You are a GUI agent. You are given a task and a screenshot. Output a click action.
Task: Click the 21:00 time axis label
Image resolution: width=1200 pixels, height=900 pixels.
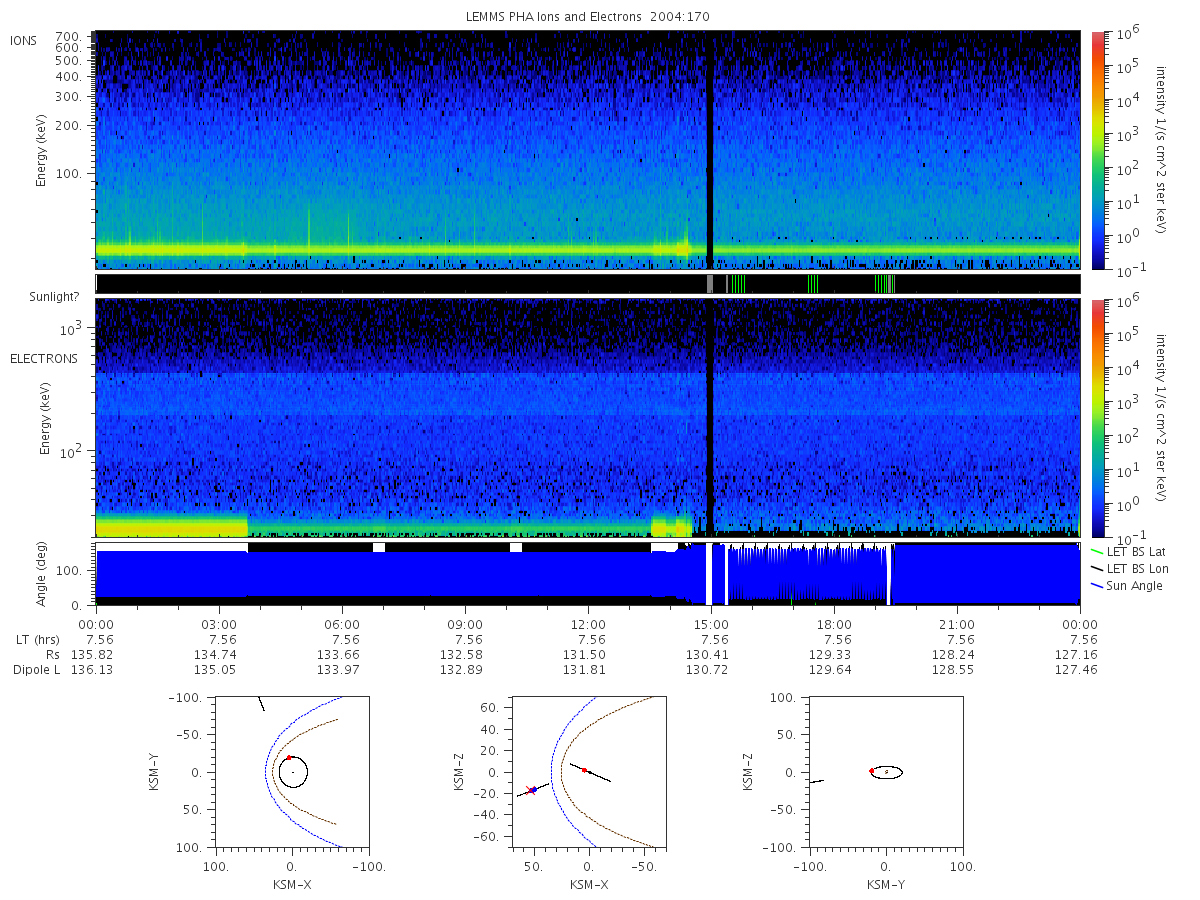(957, 624)
